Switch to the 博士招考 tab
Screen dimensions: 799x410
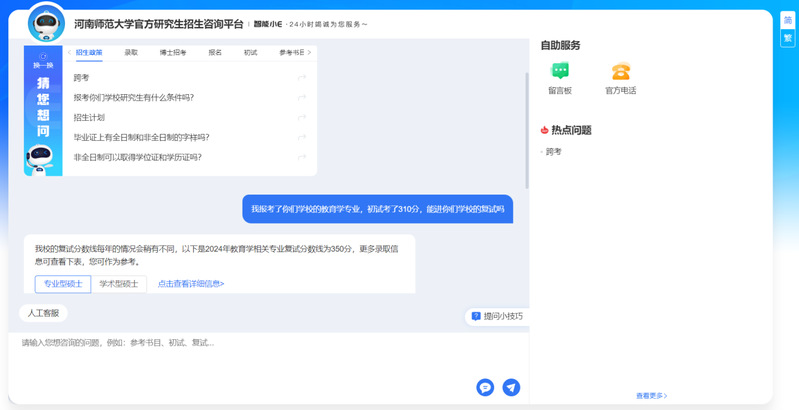coord(172,52)
